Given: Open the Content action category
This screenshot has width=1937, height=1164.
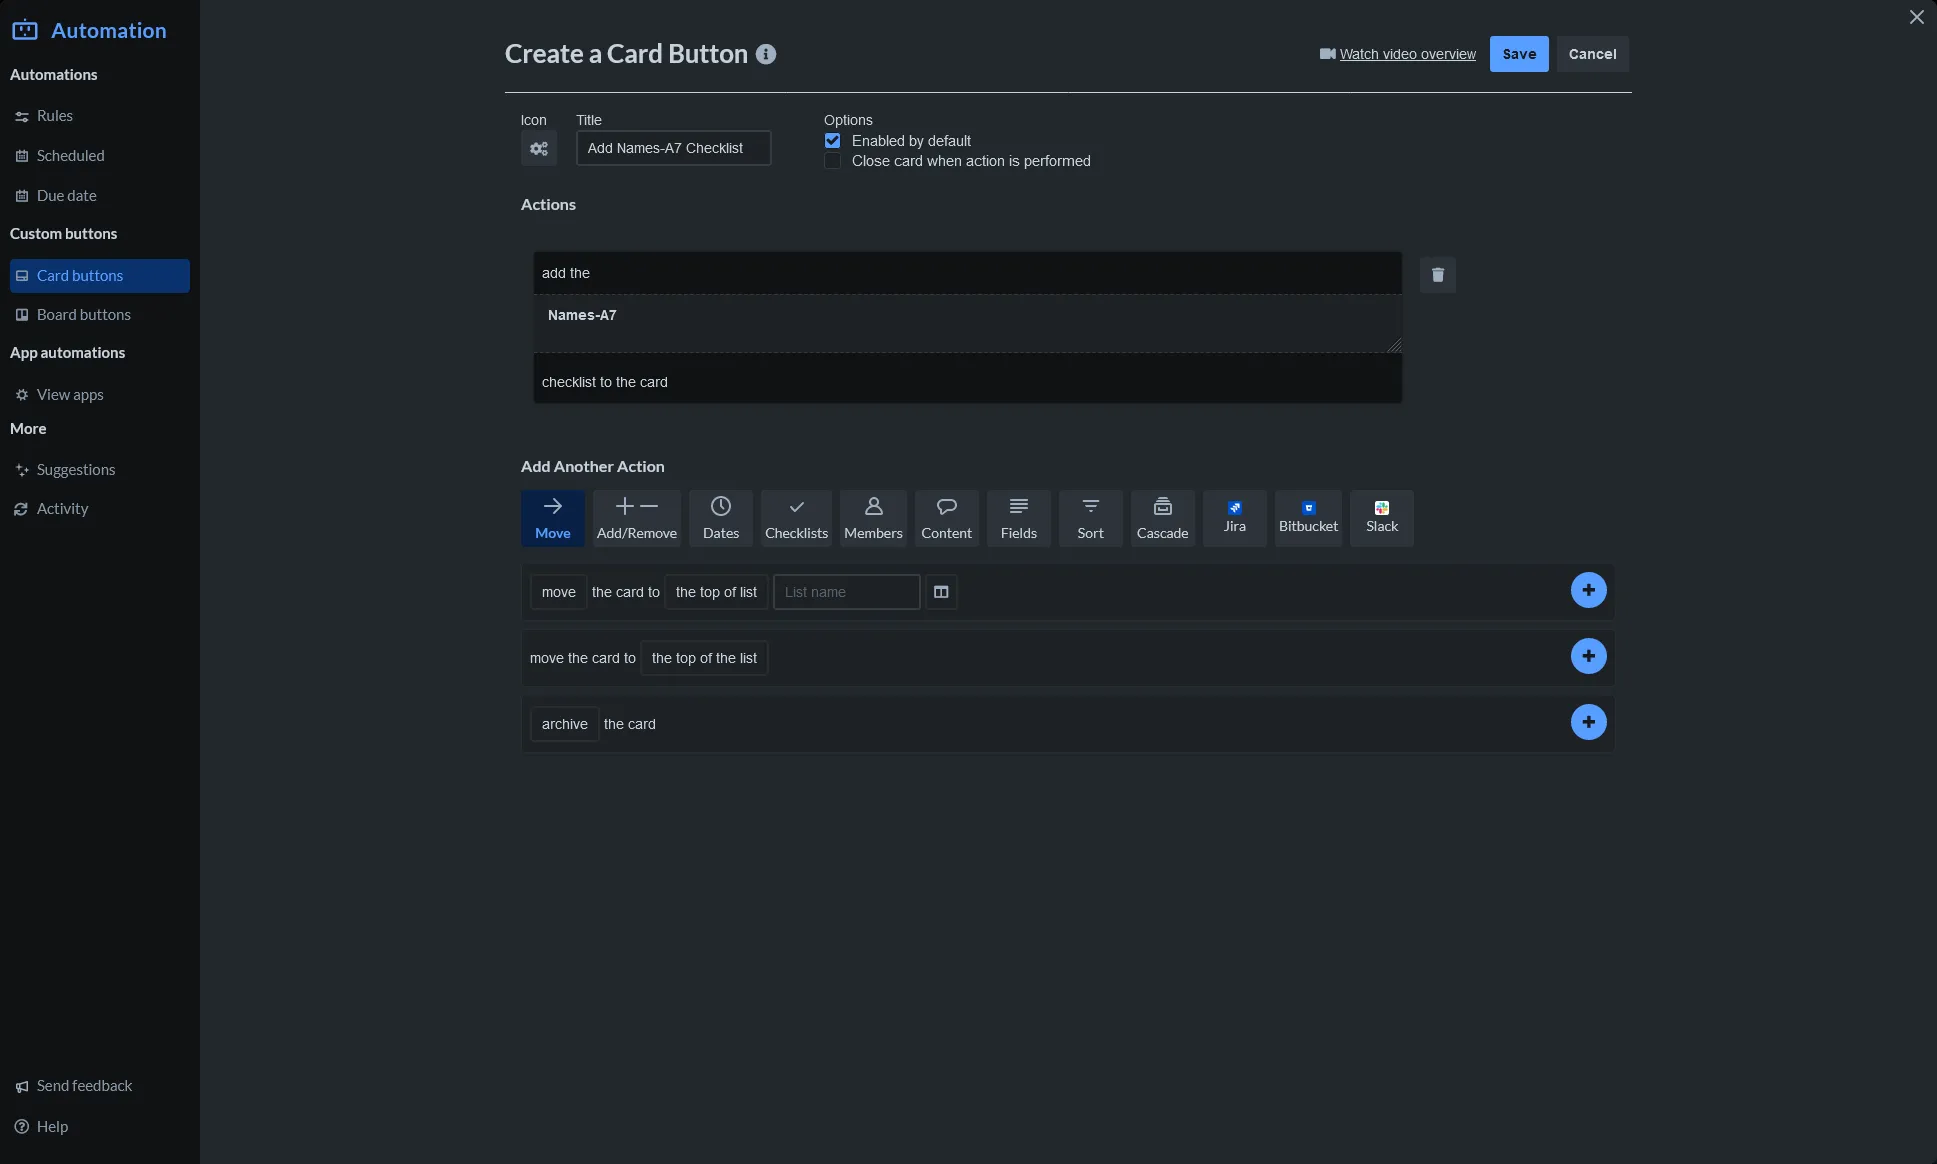Looking at the screenshot, I should tap(946, 517).
